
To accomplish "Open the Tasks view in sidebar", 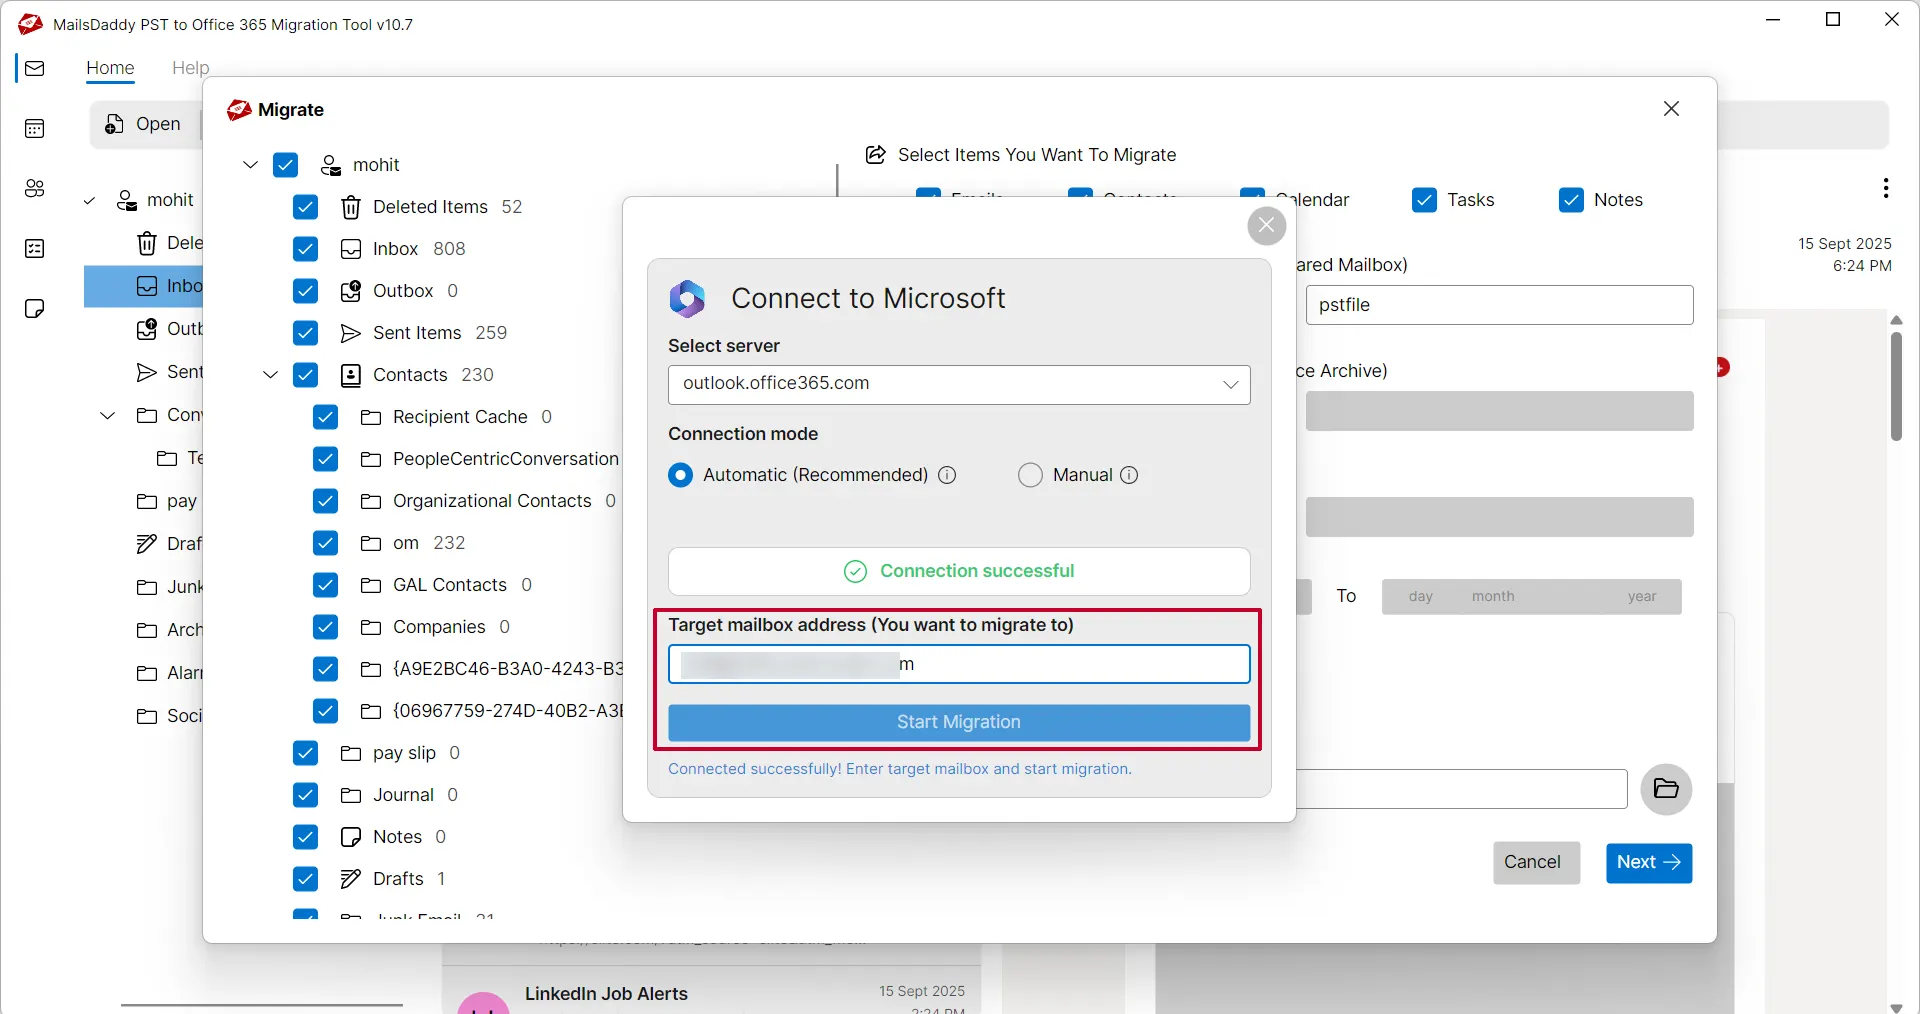I will pyautogui.click(x=35, y=248).
